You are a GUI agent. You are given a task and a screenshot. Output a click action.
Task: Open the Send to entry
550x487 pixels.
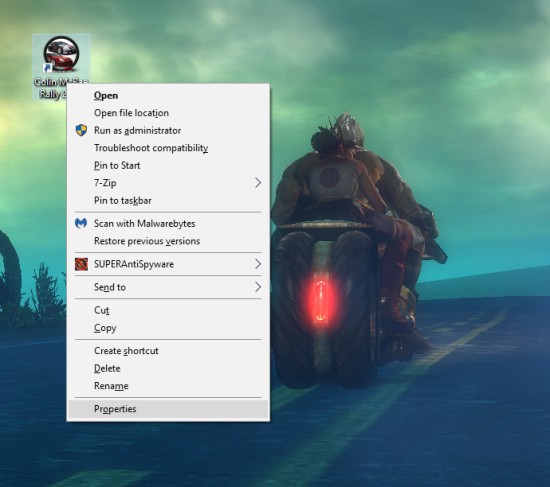(x=168, y=287)
